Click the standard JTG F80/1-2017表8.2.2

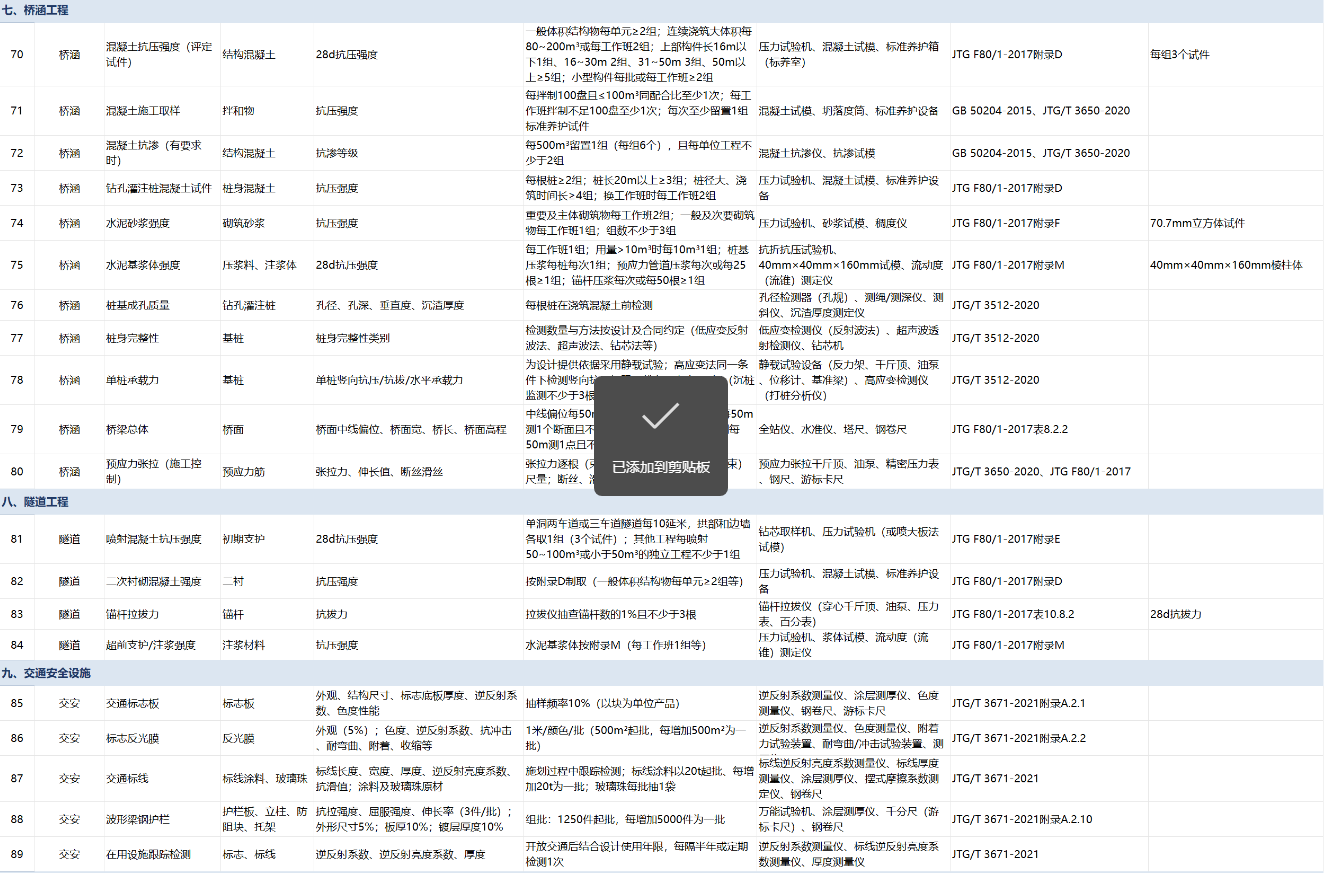1010,429
